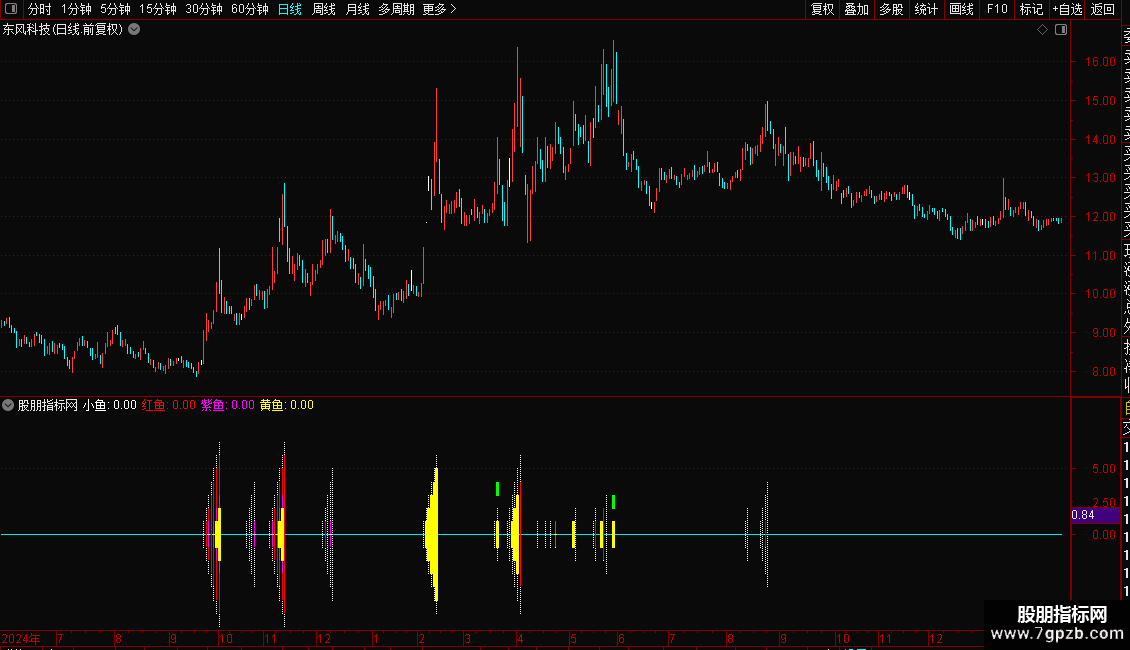Image resolution: width=1130 pixels, height=650 pixels.
Task: Select the 日线 daily chart
Action: click(290, 9)
